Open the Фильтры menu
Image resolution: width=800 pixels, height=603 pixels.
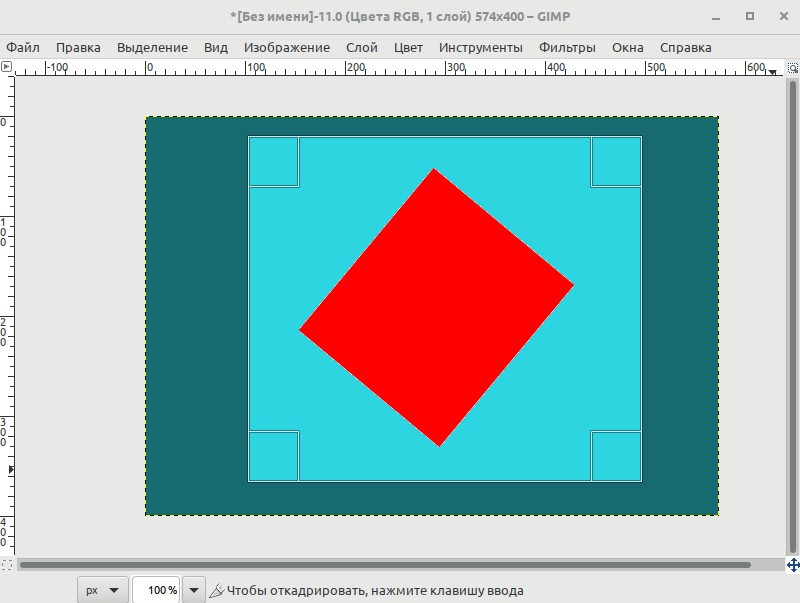(x=567, y=47)
